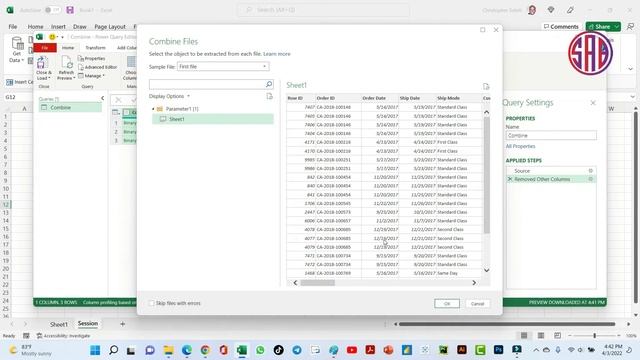Switch to the Sheet1 worksheet tab

pos(59,324)
